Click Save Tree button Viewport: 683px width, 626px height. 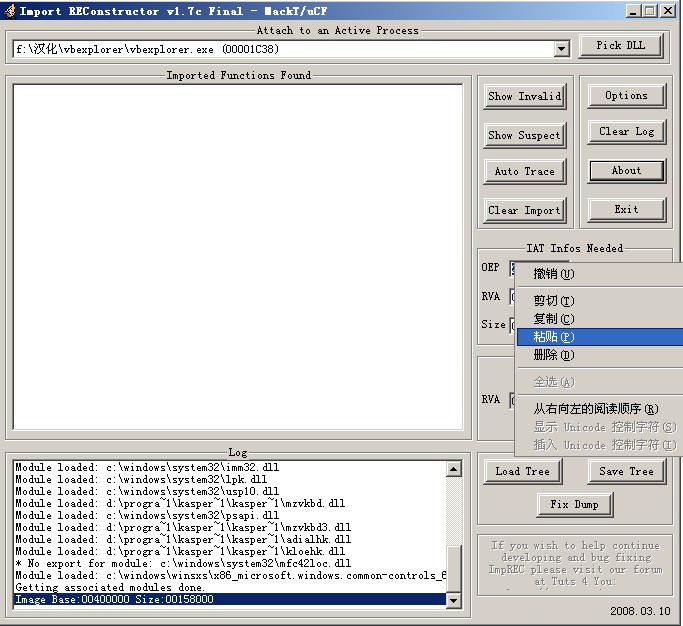coord(626,472)
